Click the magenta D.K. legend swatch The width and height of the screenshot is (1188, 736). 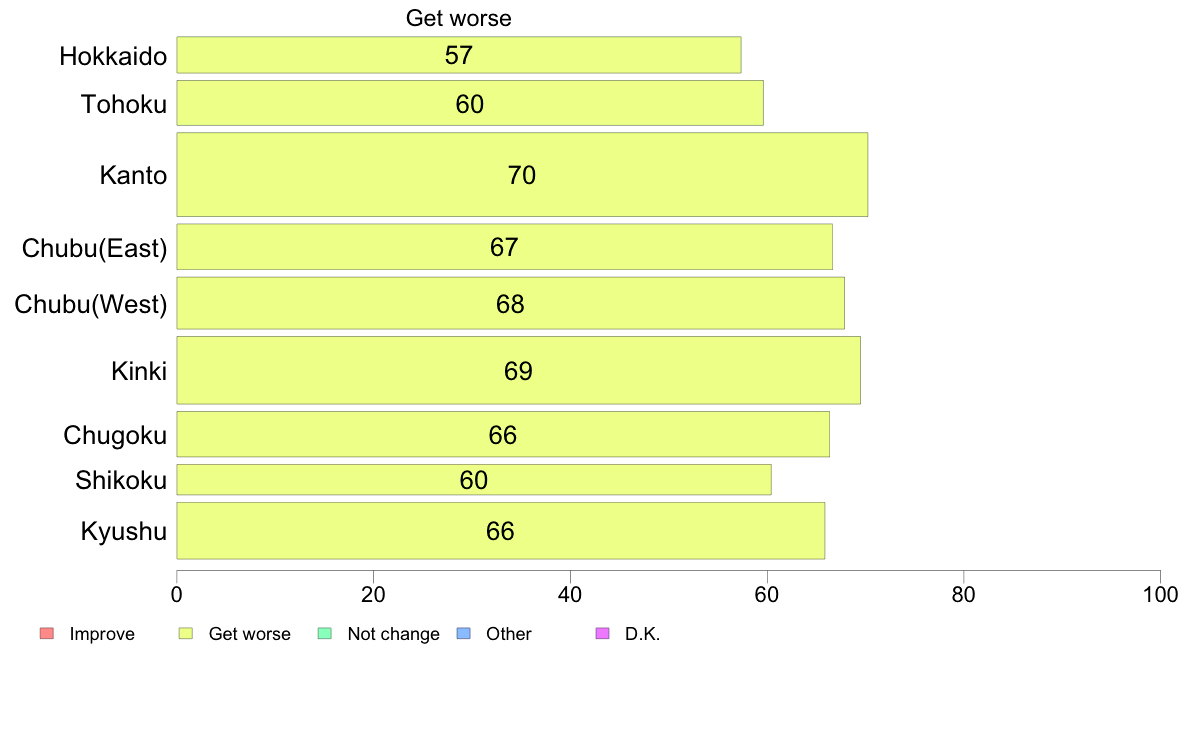pyautogui.click(x=603, y=634)
